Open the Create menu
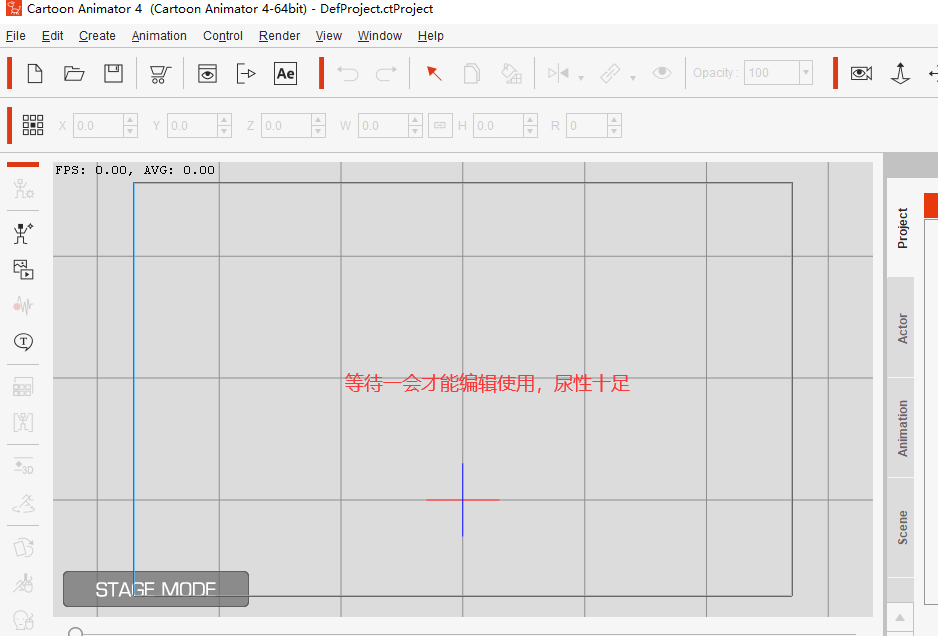The width and height of the screenshot is (938, 636). (98, 36)
